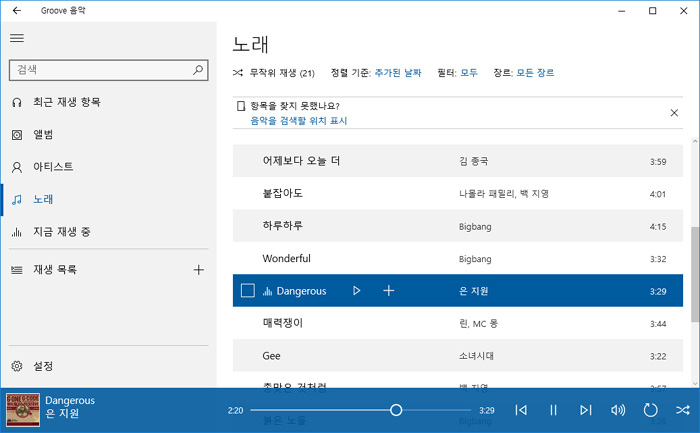Shuffle all with 무작위 재생 (21)
700x433 pixels.
[x=274, y=73]
